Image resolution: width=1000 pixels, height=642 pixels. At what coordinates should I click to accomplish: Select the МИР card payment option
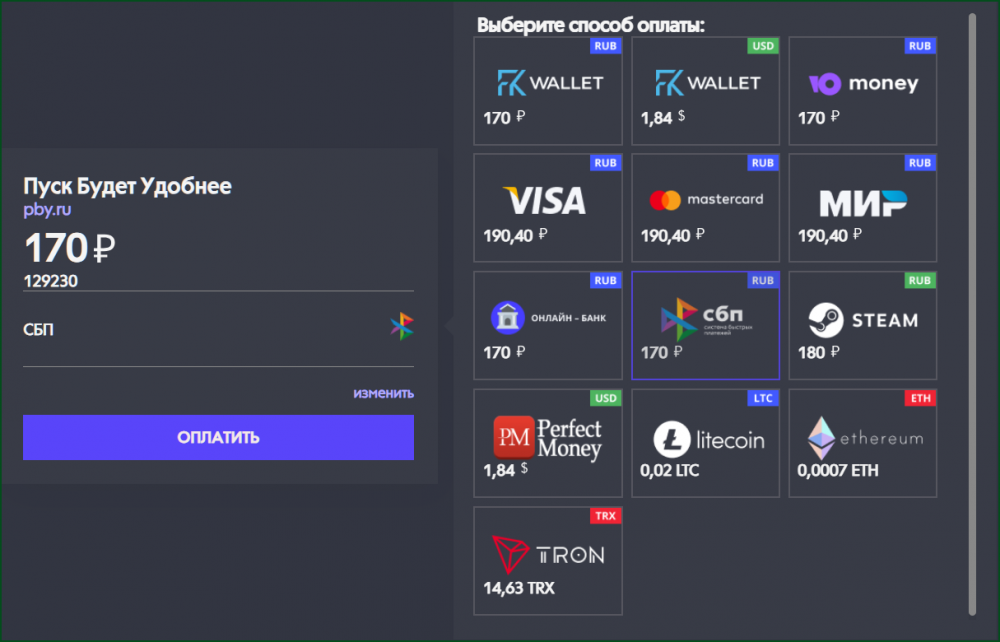click(863, 208)
